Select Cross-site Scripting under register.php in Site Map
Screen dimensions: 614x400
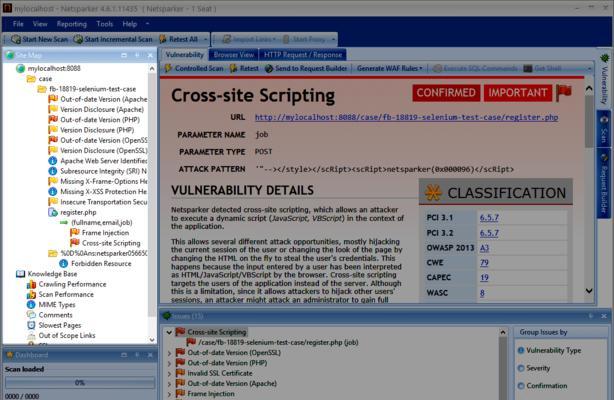point(105,243)
